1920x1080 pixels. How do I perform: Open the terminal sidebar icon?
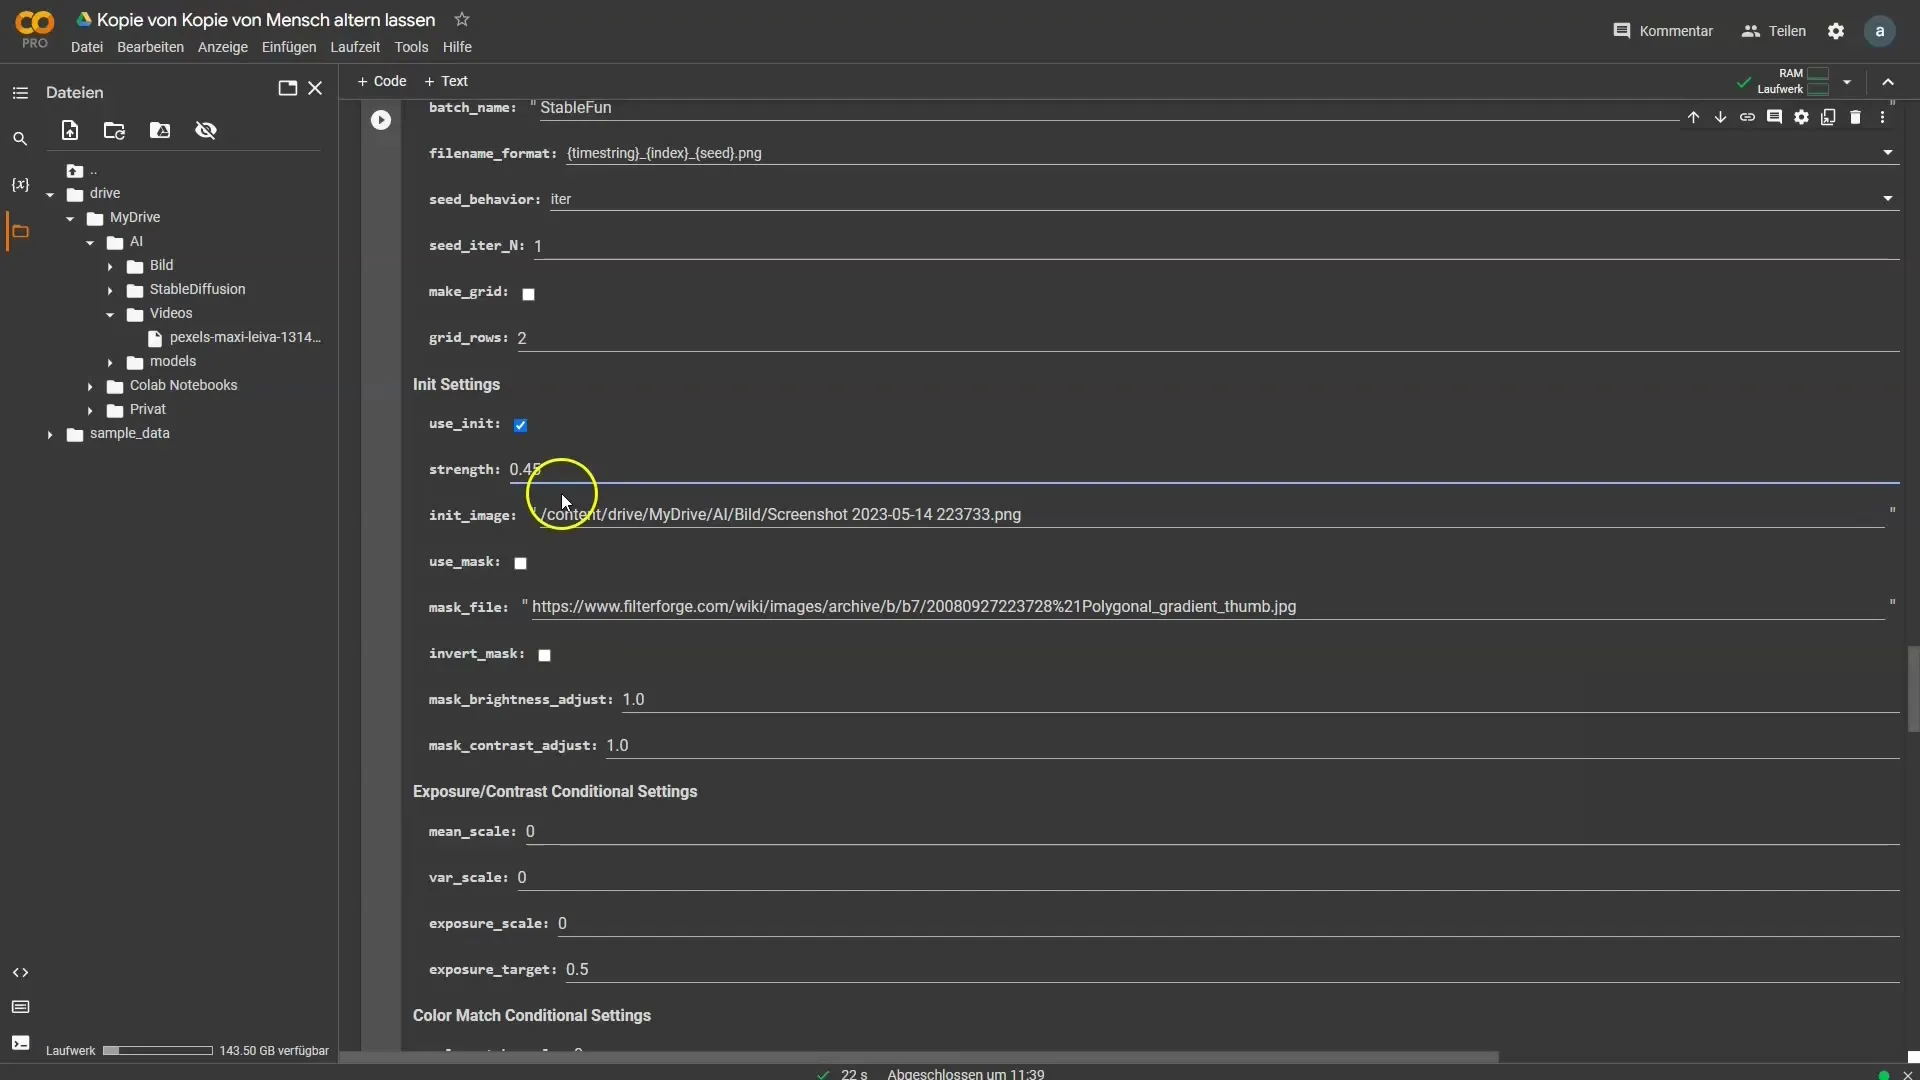click(x=20, y=1042)
